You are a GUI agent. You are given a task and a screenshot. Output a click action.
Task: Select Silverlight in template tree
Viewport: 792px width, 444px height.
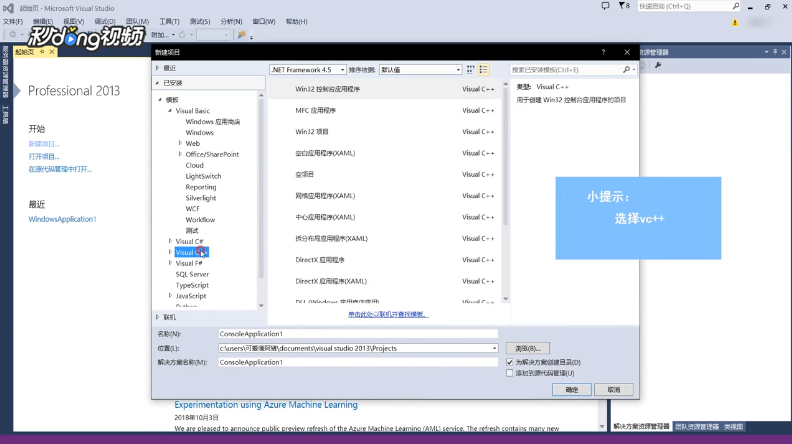[201, 198]
